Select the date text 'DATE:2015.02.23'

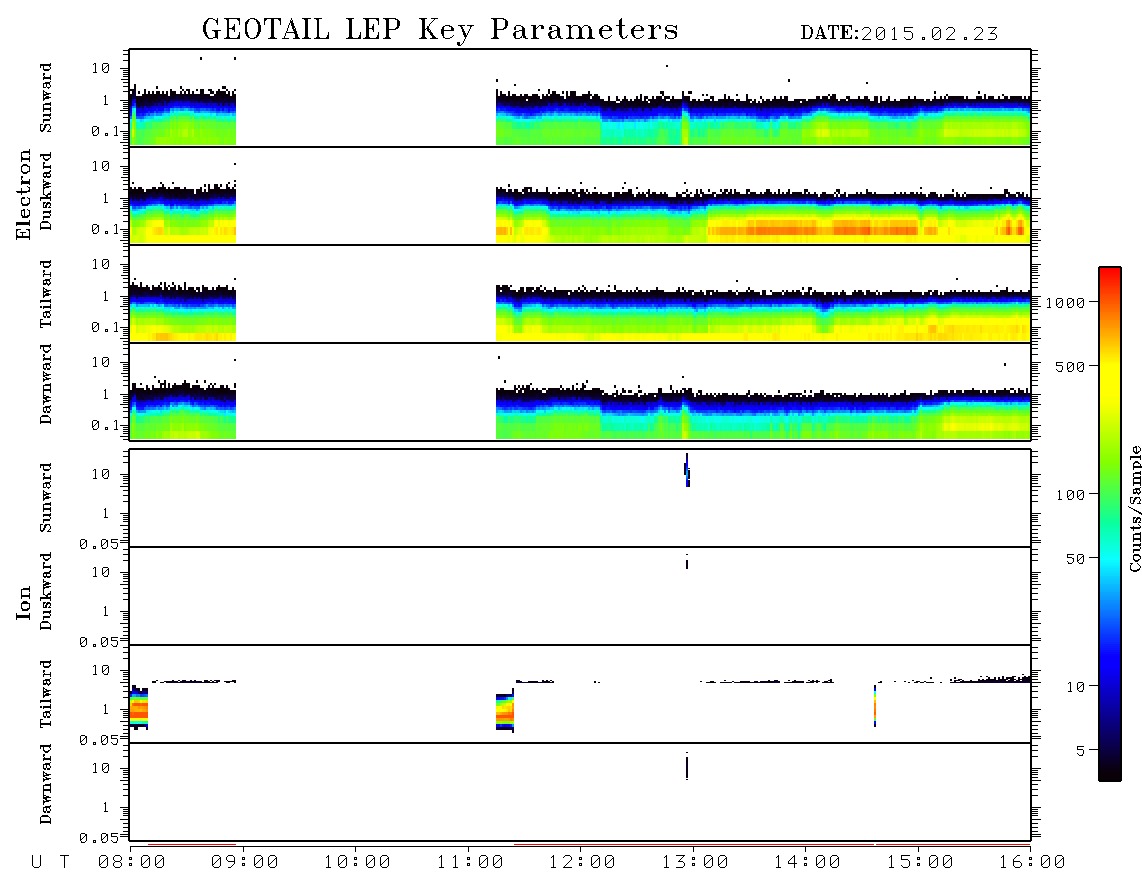[x=899, y=34]
